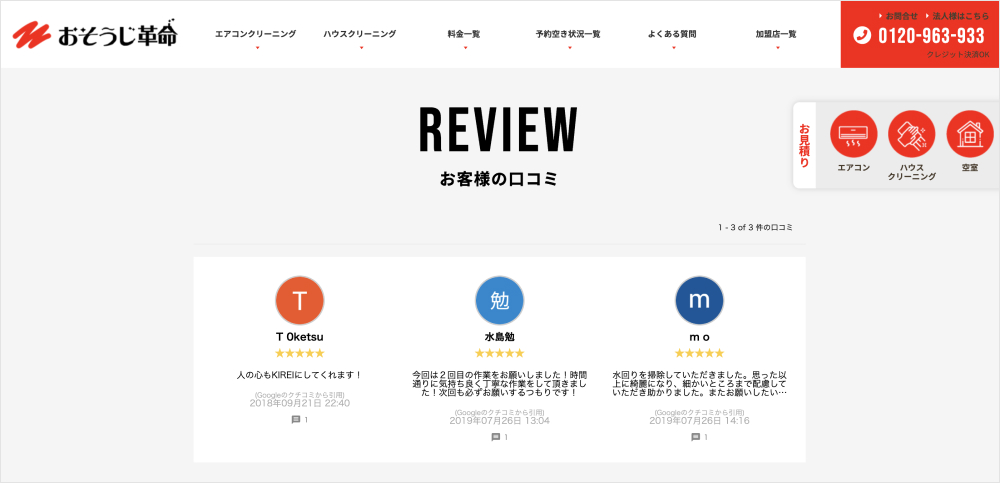The image size is (1000, 483).
Task: Click クレジット決済OK text
Action: pos(958,55)
